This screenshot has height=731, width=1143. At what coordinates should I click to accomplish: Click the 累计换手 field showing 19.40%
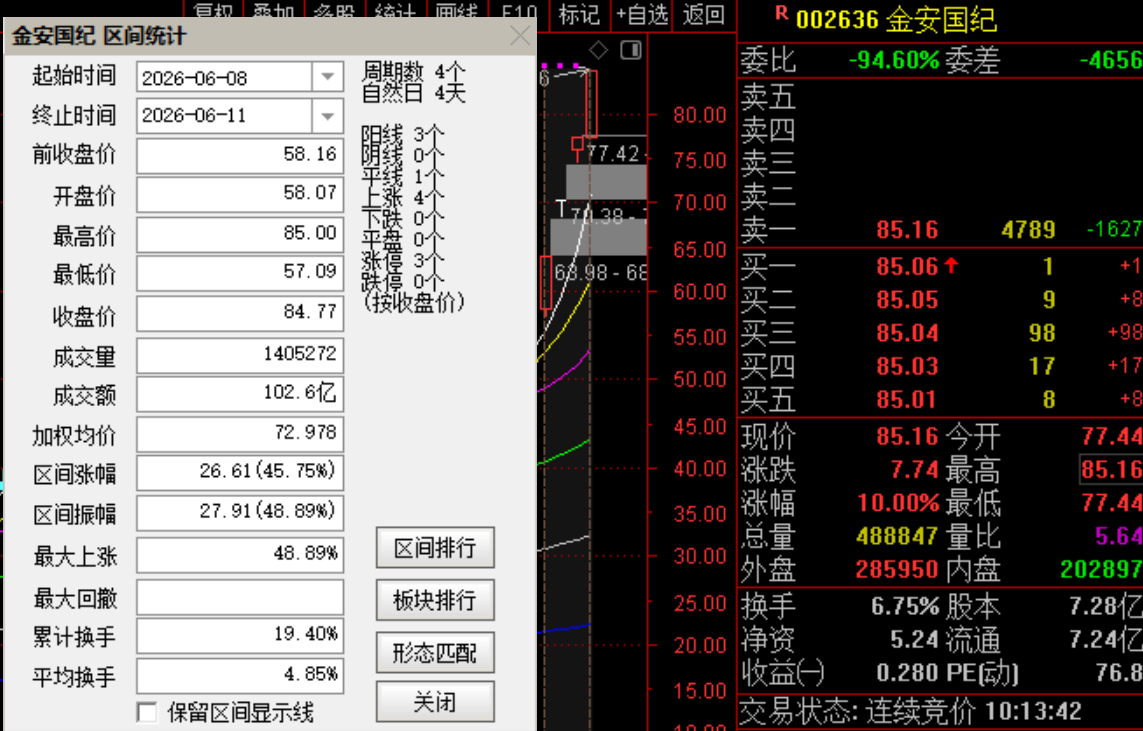pyautogui.click(x=240, y=636)
